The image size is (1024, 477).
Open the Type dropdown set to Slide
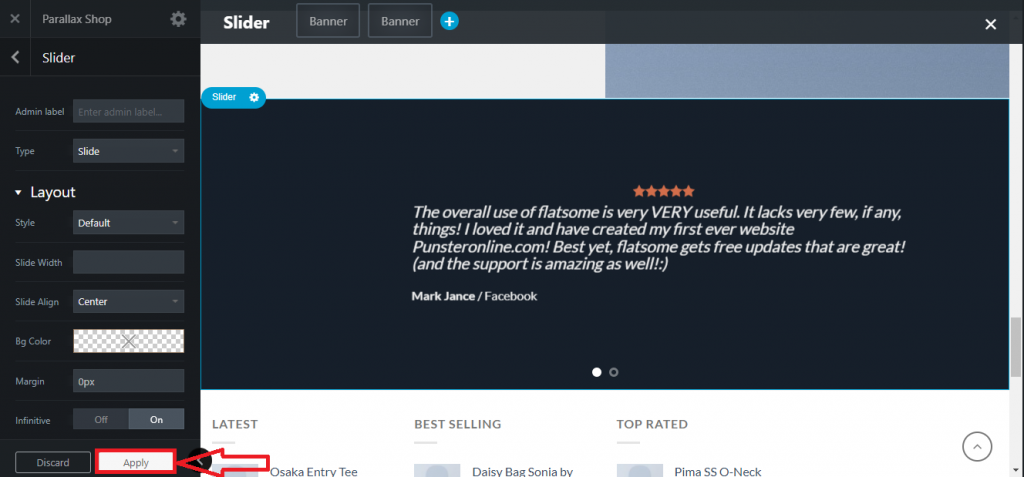[x=129, y=151]
